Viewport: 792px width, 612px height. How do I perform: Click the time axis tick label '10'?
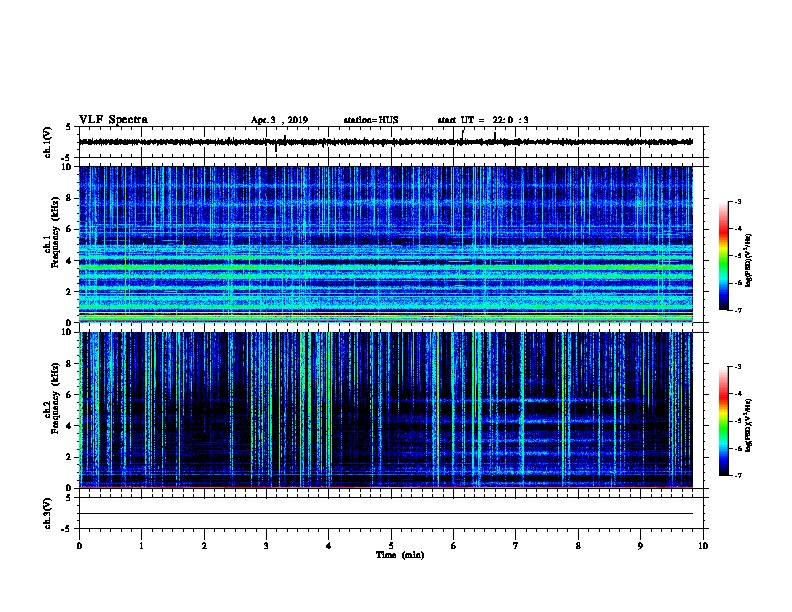[703, 545]
